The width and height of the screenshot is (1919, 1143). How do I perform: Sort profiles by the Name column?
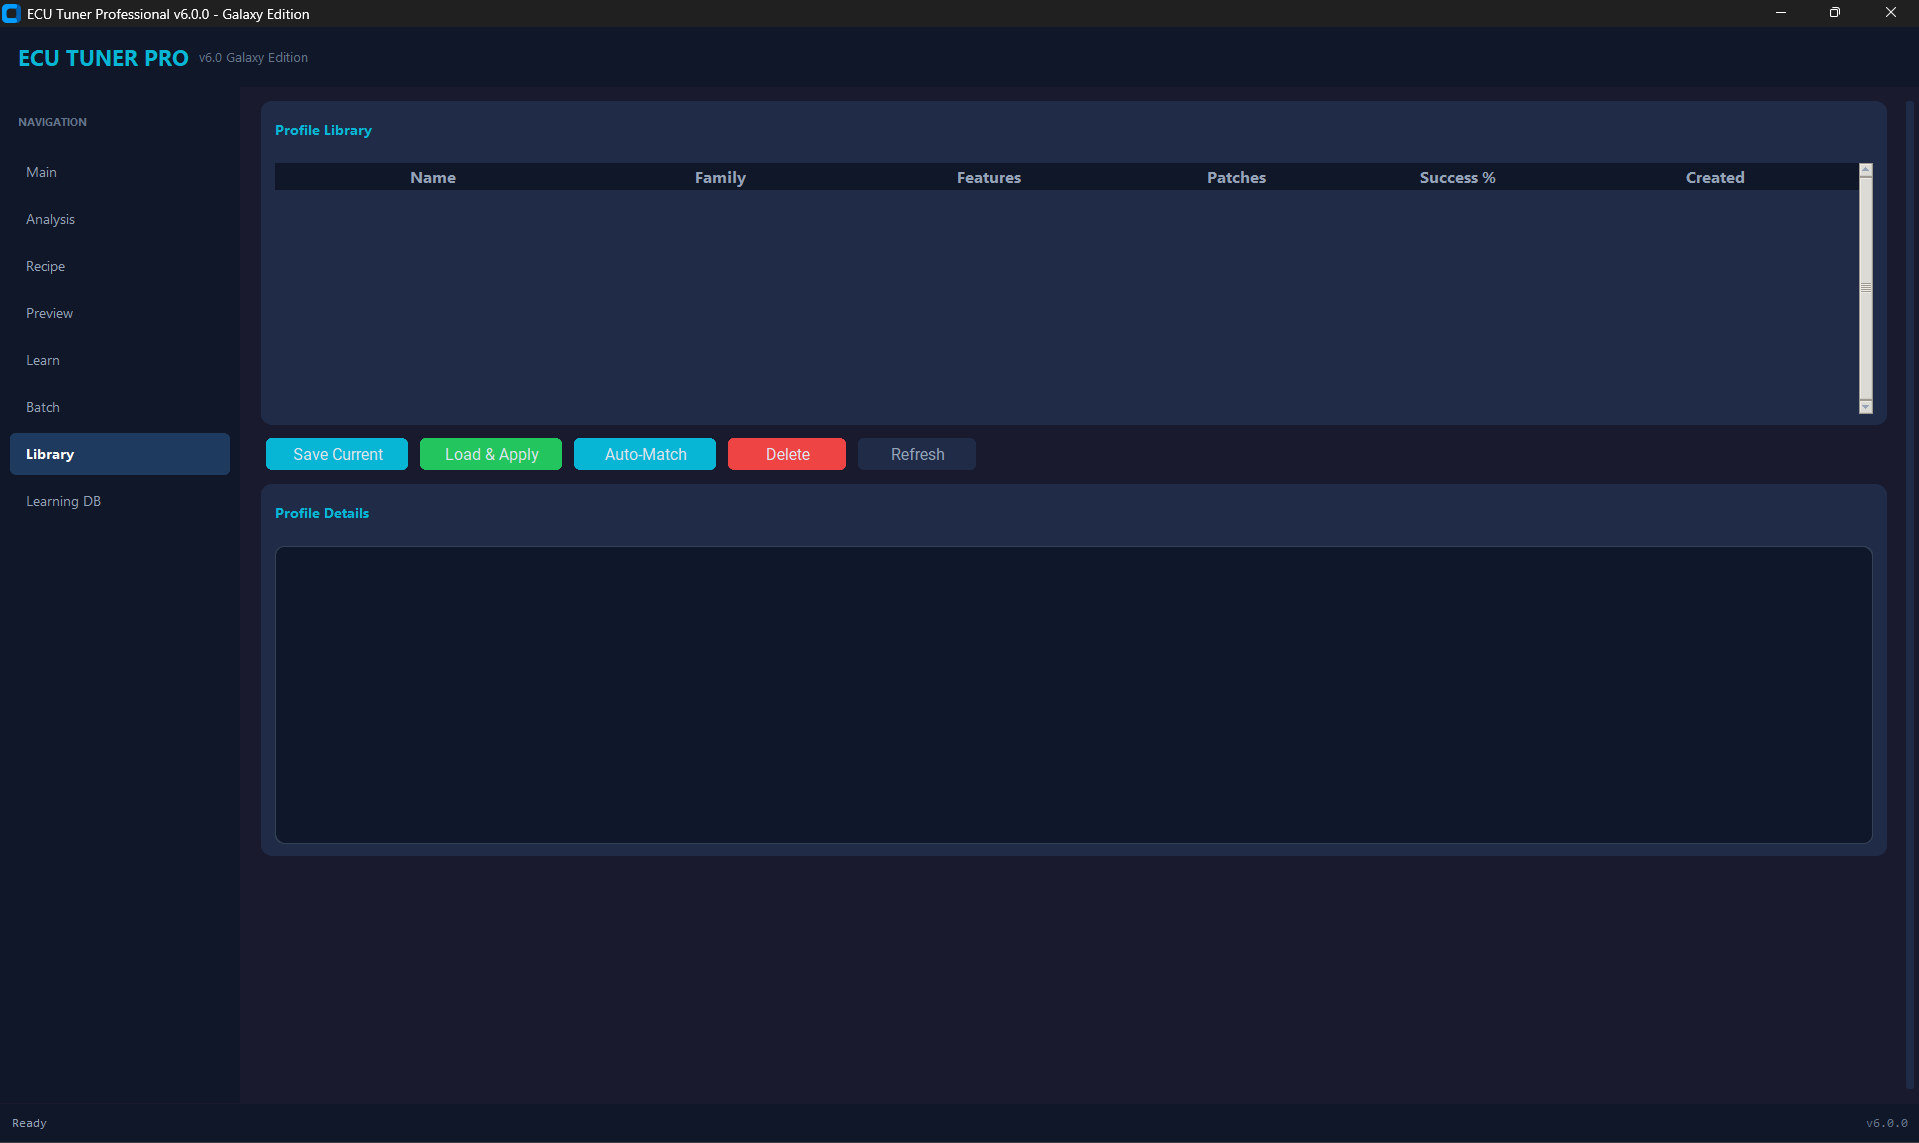[433, 177]
